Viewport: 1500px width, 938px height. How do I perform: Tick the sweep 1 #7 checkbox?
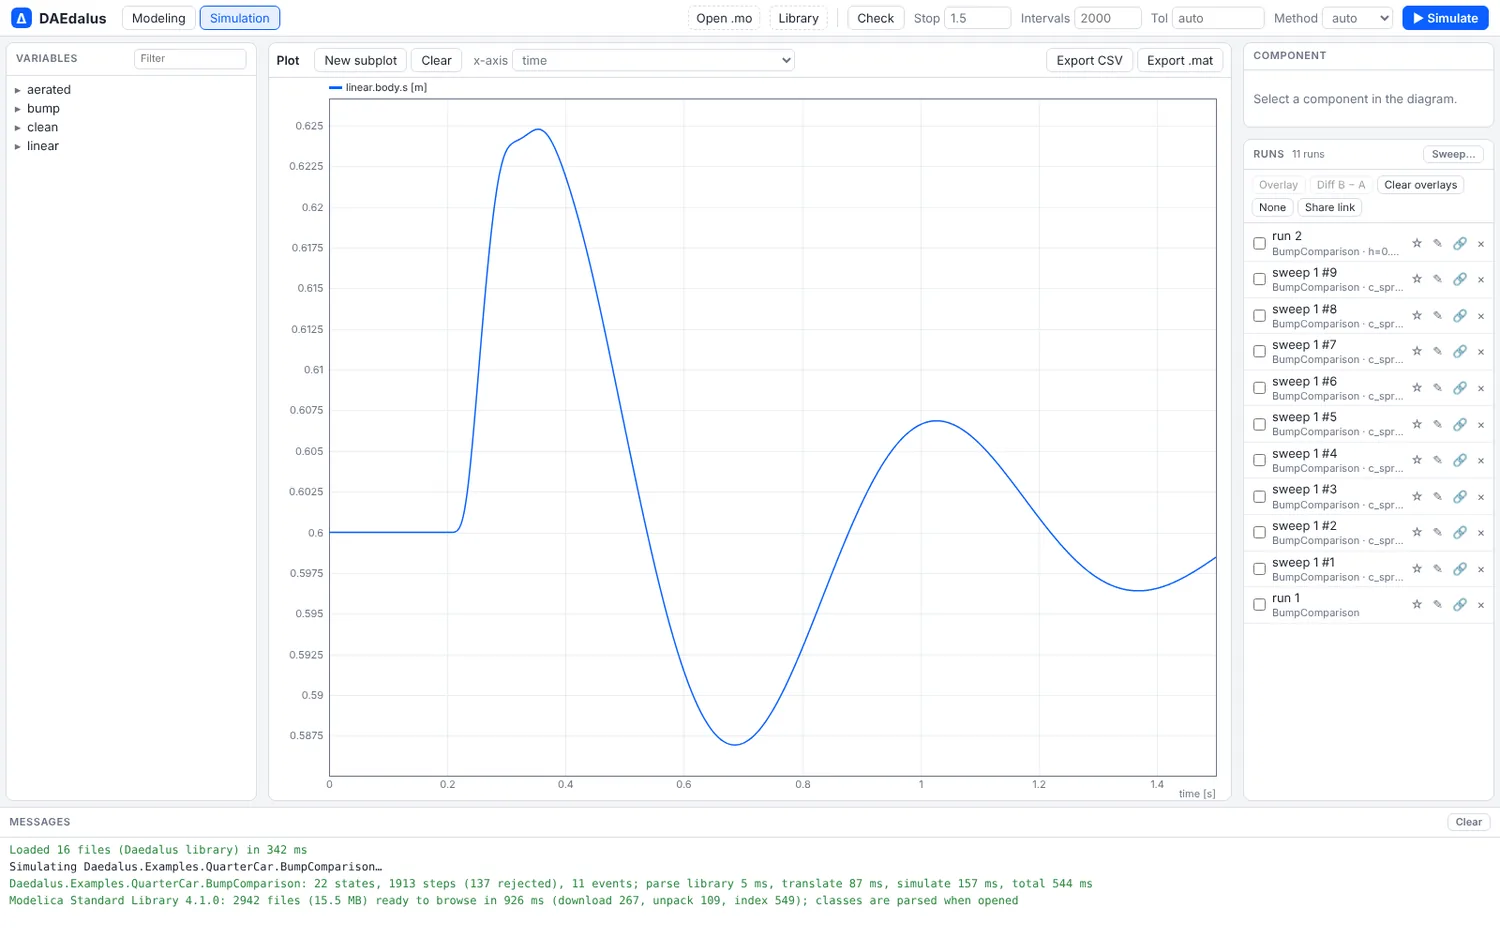(x=1259, y=351)
